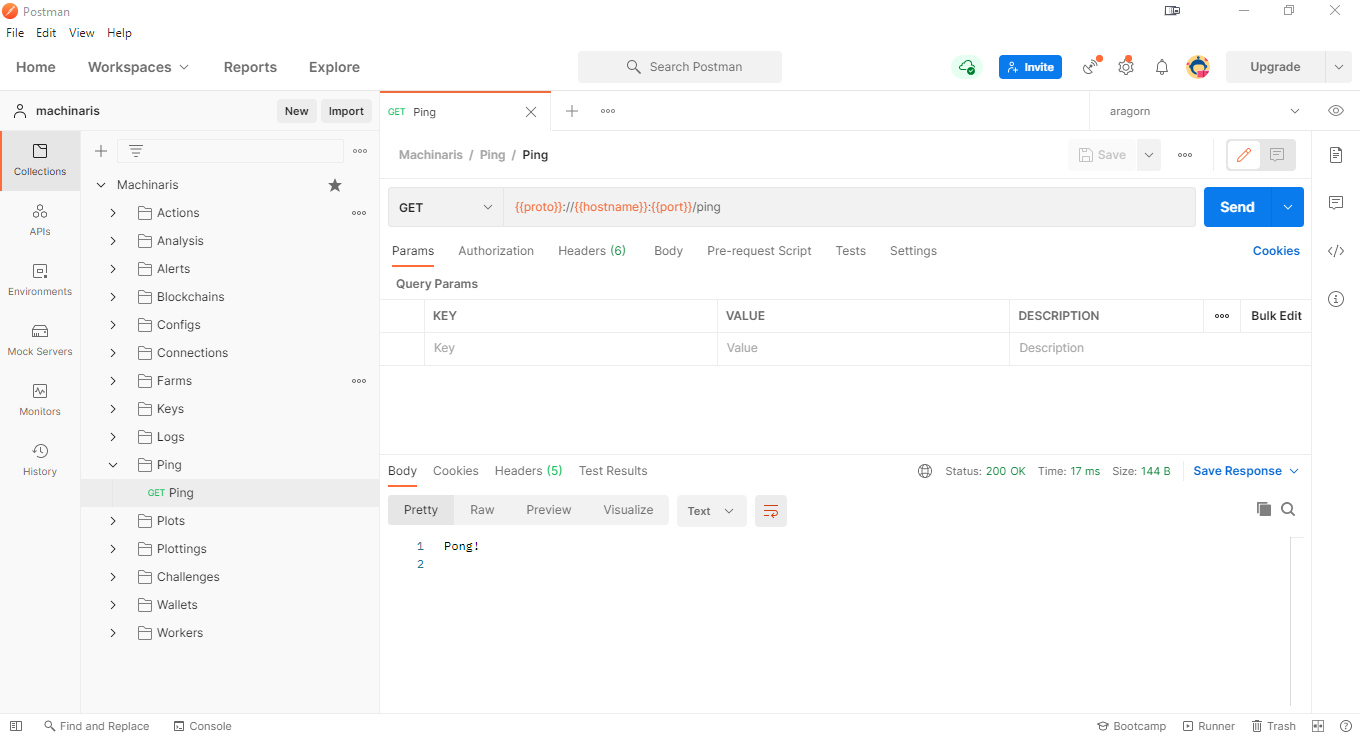The width and height of the screenshot is (1360, 738).
Task: Switch to the Authorization tab
Action: [496, 251]
